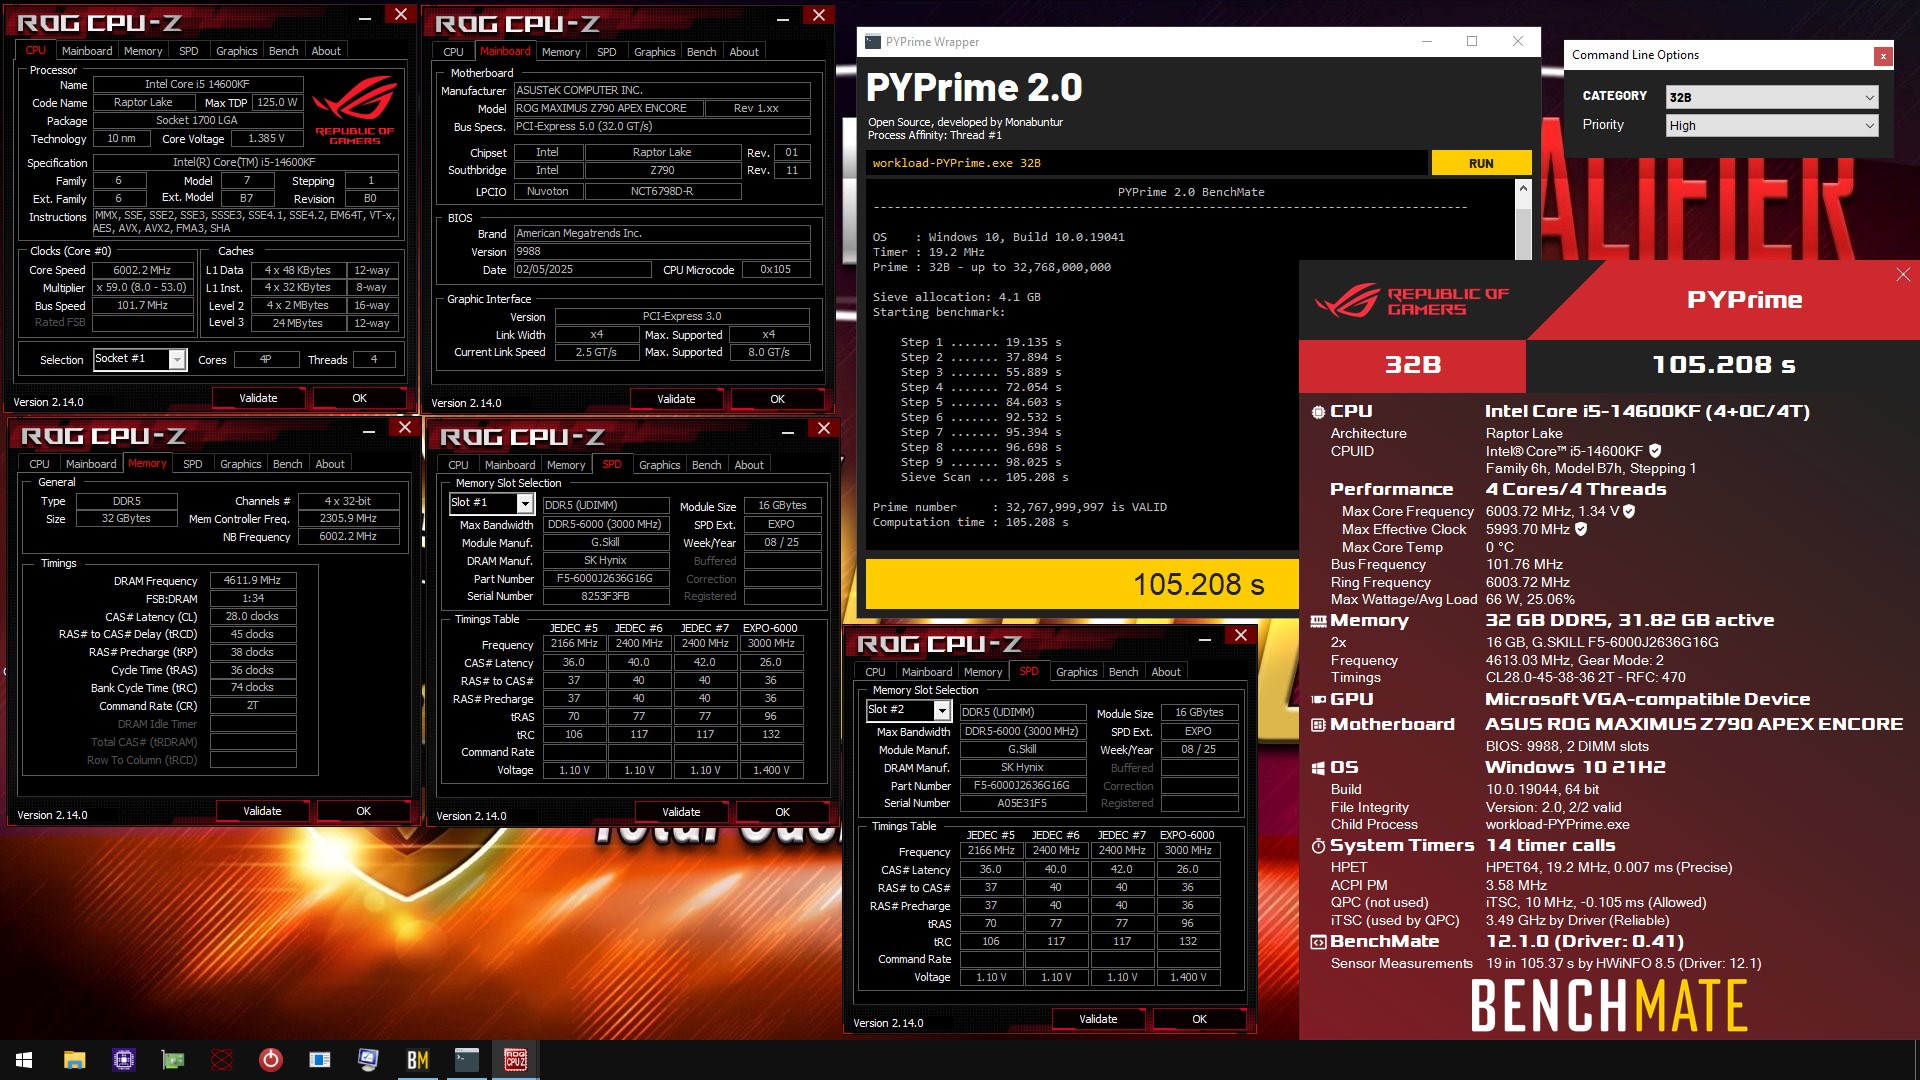Open About tab in Slot #1 SPD window
This screenshot has height=1080, width=1920.
749,465
